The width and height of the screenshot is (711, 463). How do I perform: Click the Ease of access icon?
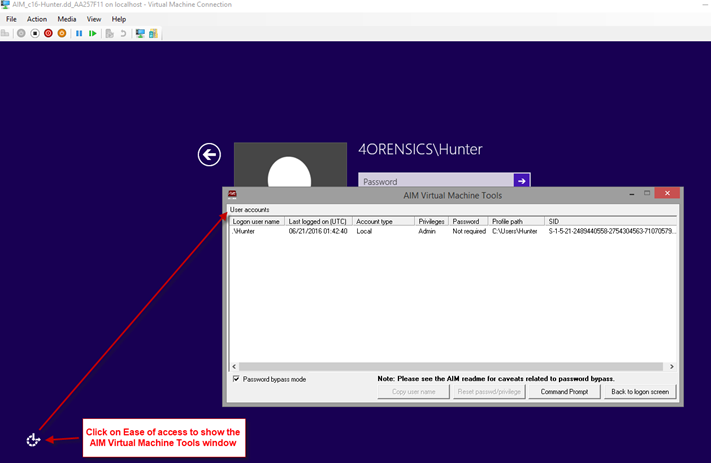tap(33, 439)
